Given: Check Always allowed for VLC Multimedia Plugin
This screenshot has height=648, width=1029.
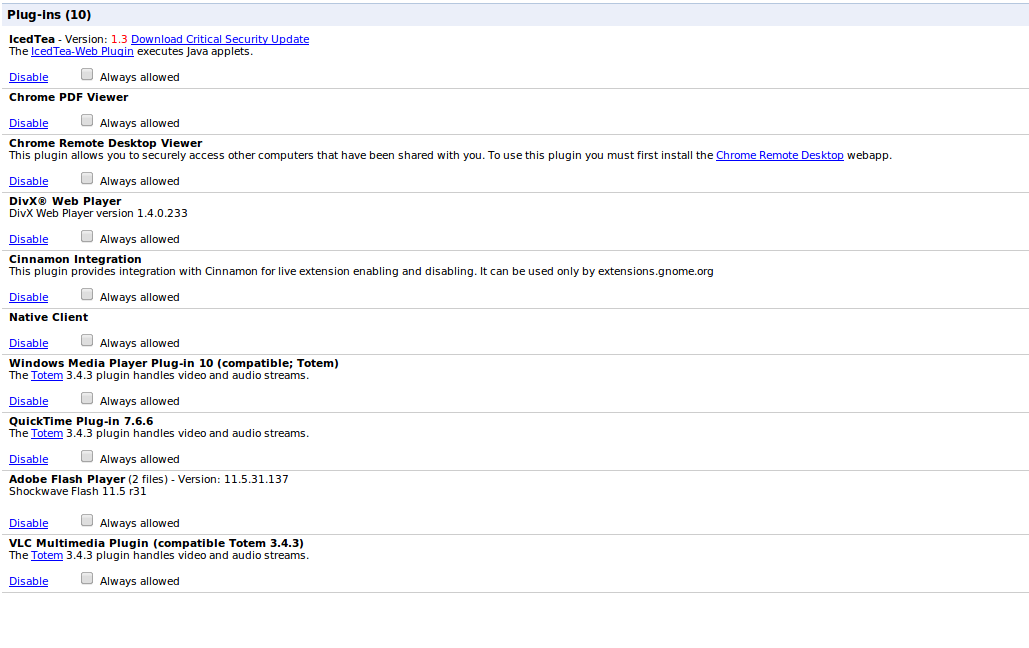Looking at the screenshot, I should (x=87, y=578).
